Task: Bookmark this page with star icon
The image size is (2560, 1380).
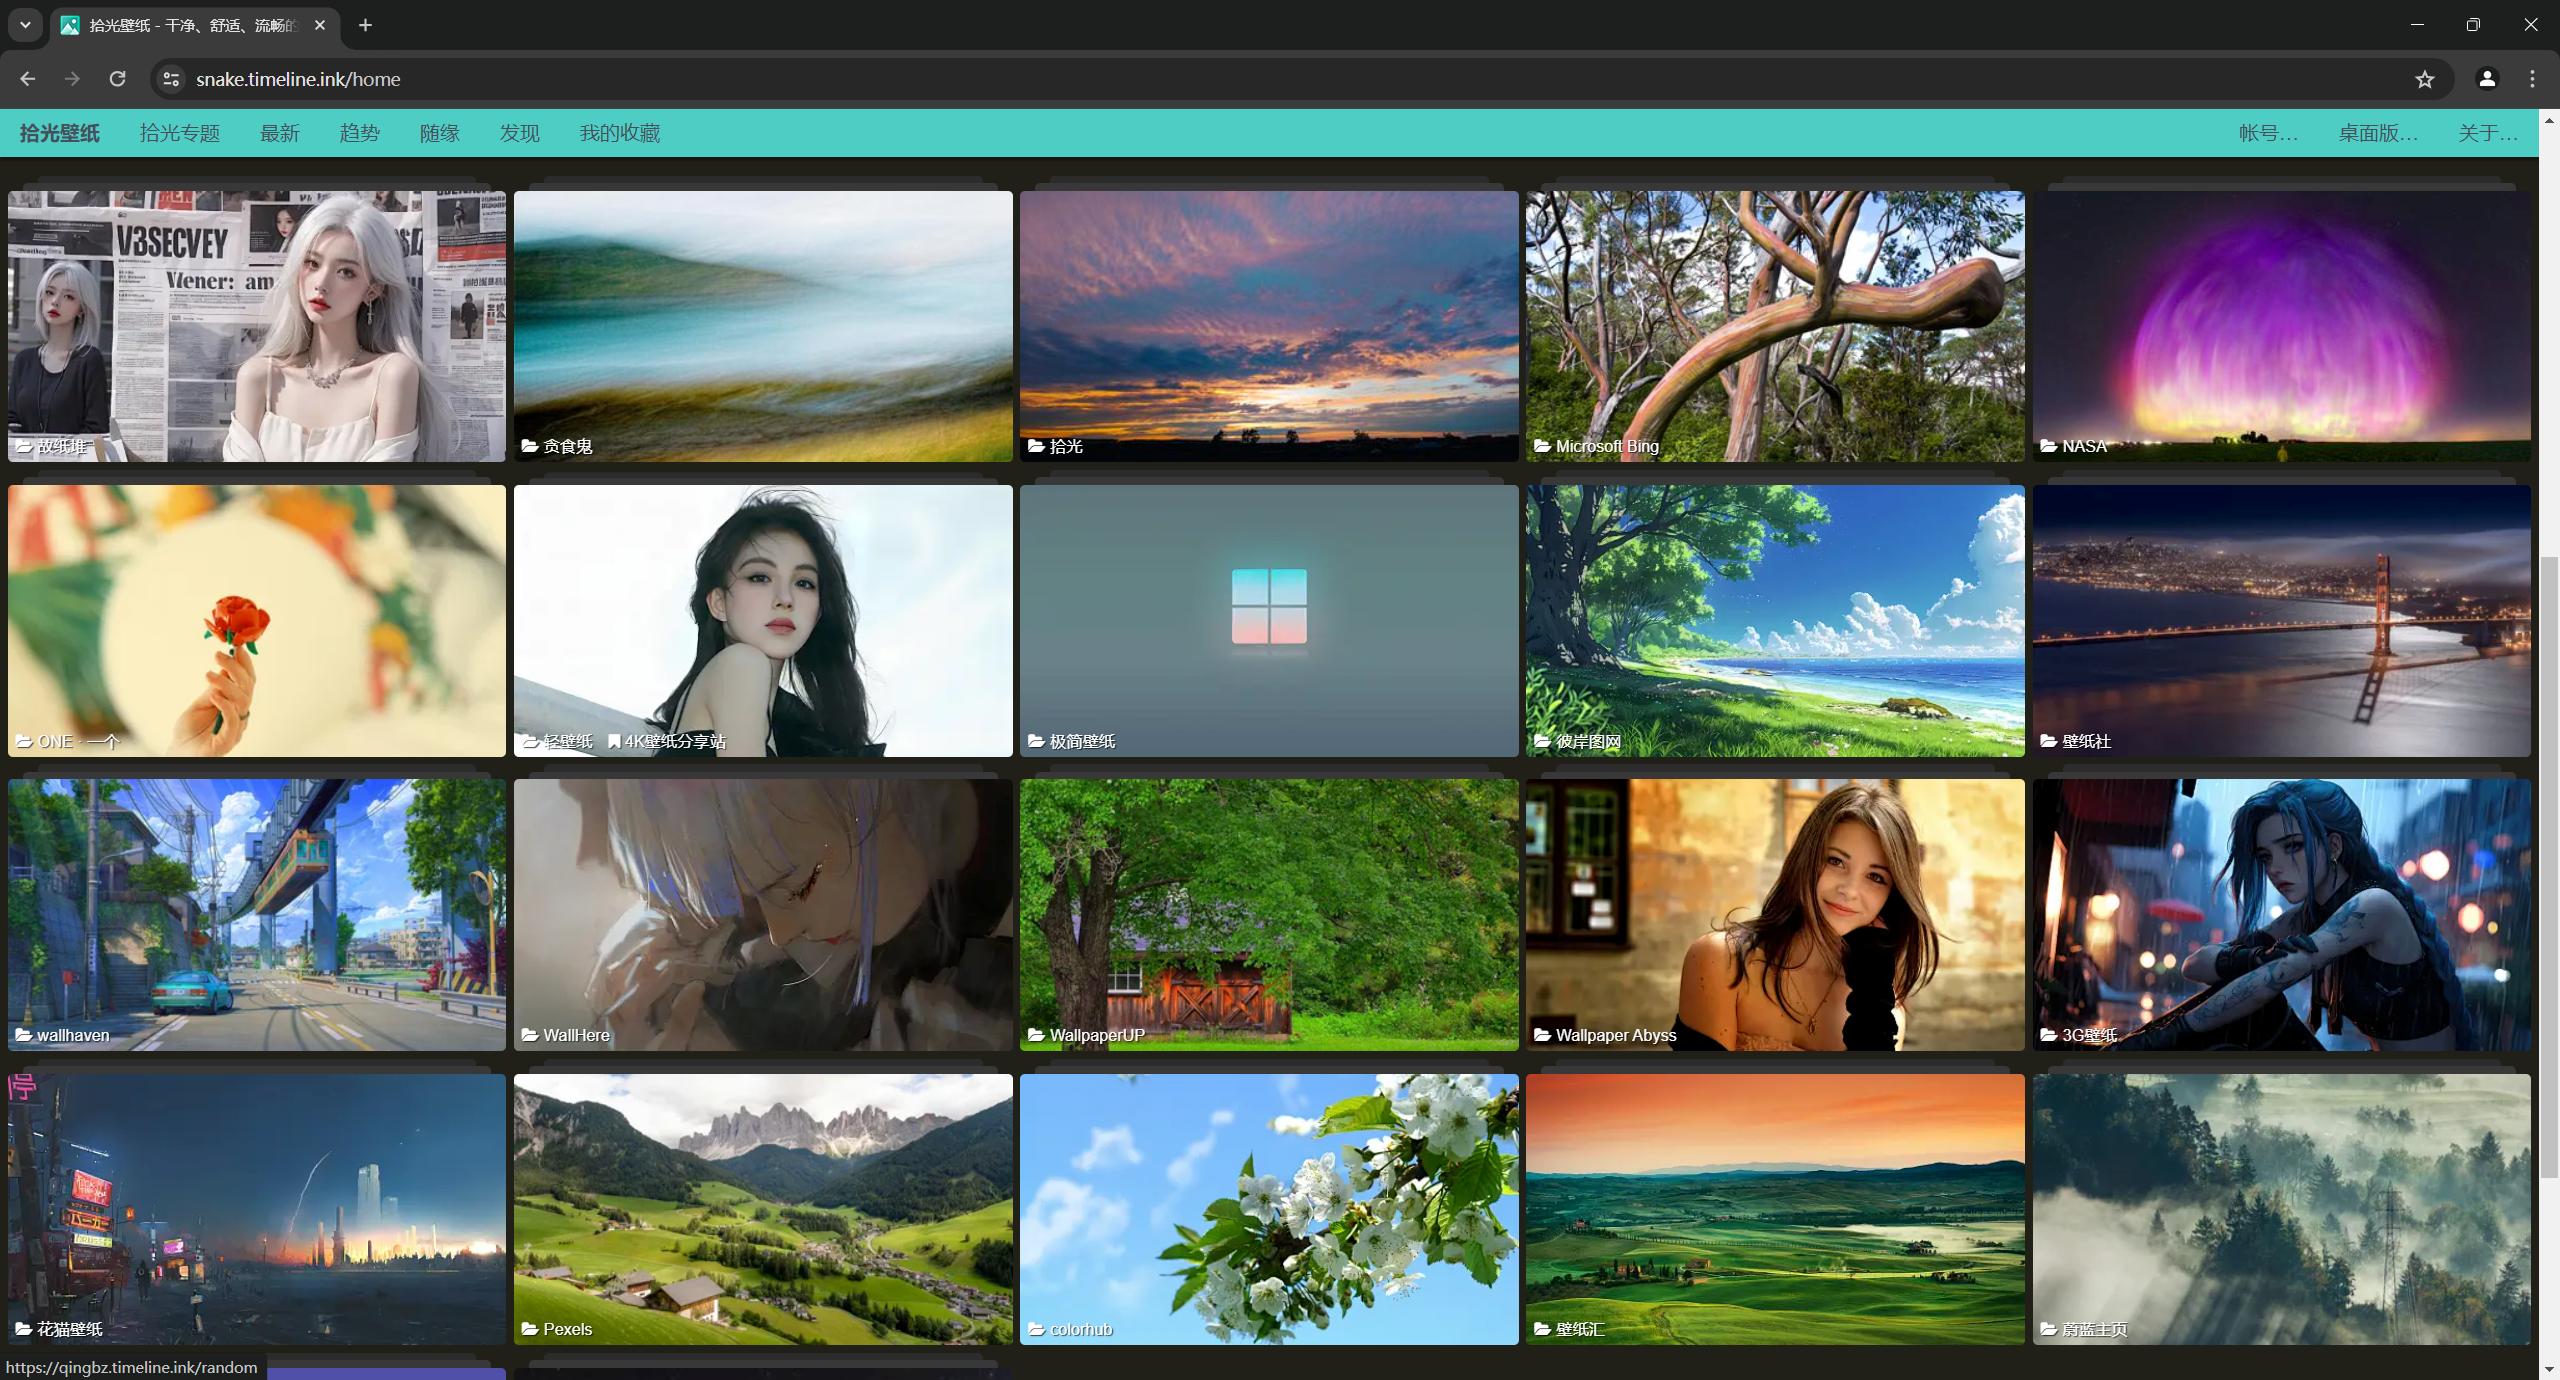Action: click(2424, 79)
